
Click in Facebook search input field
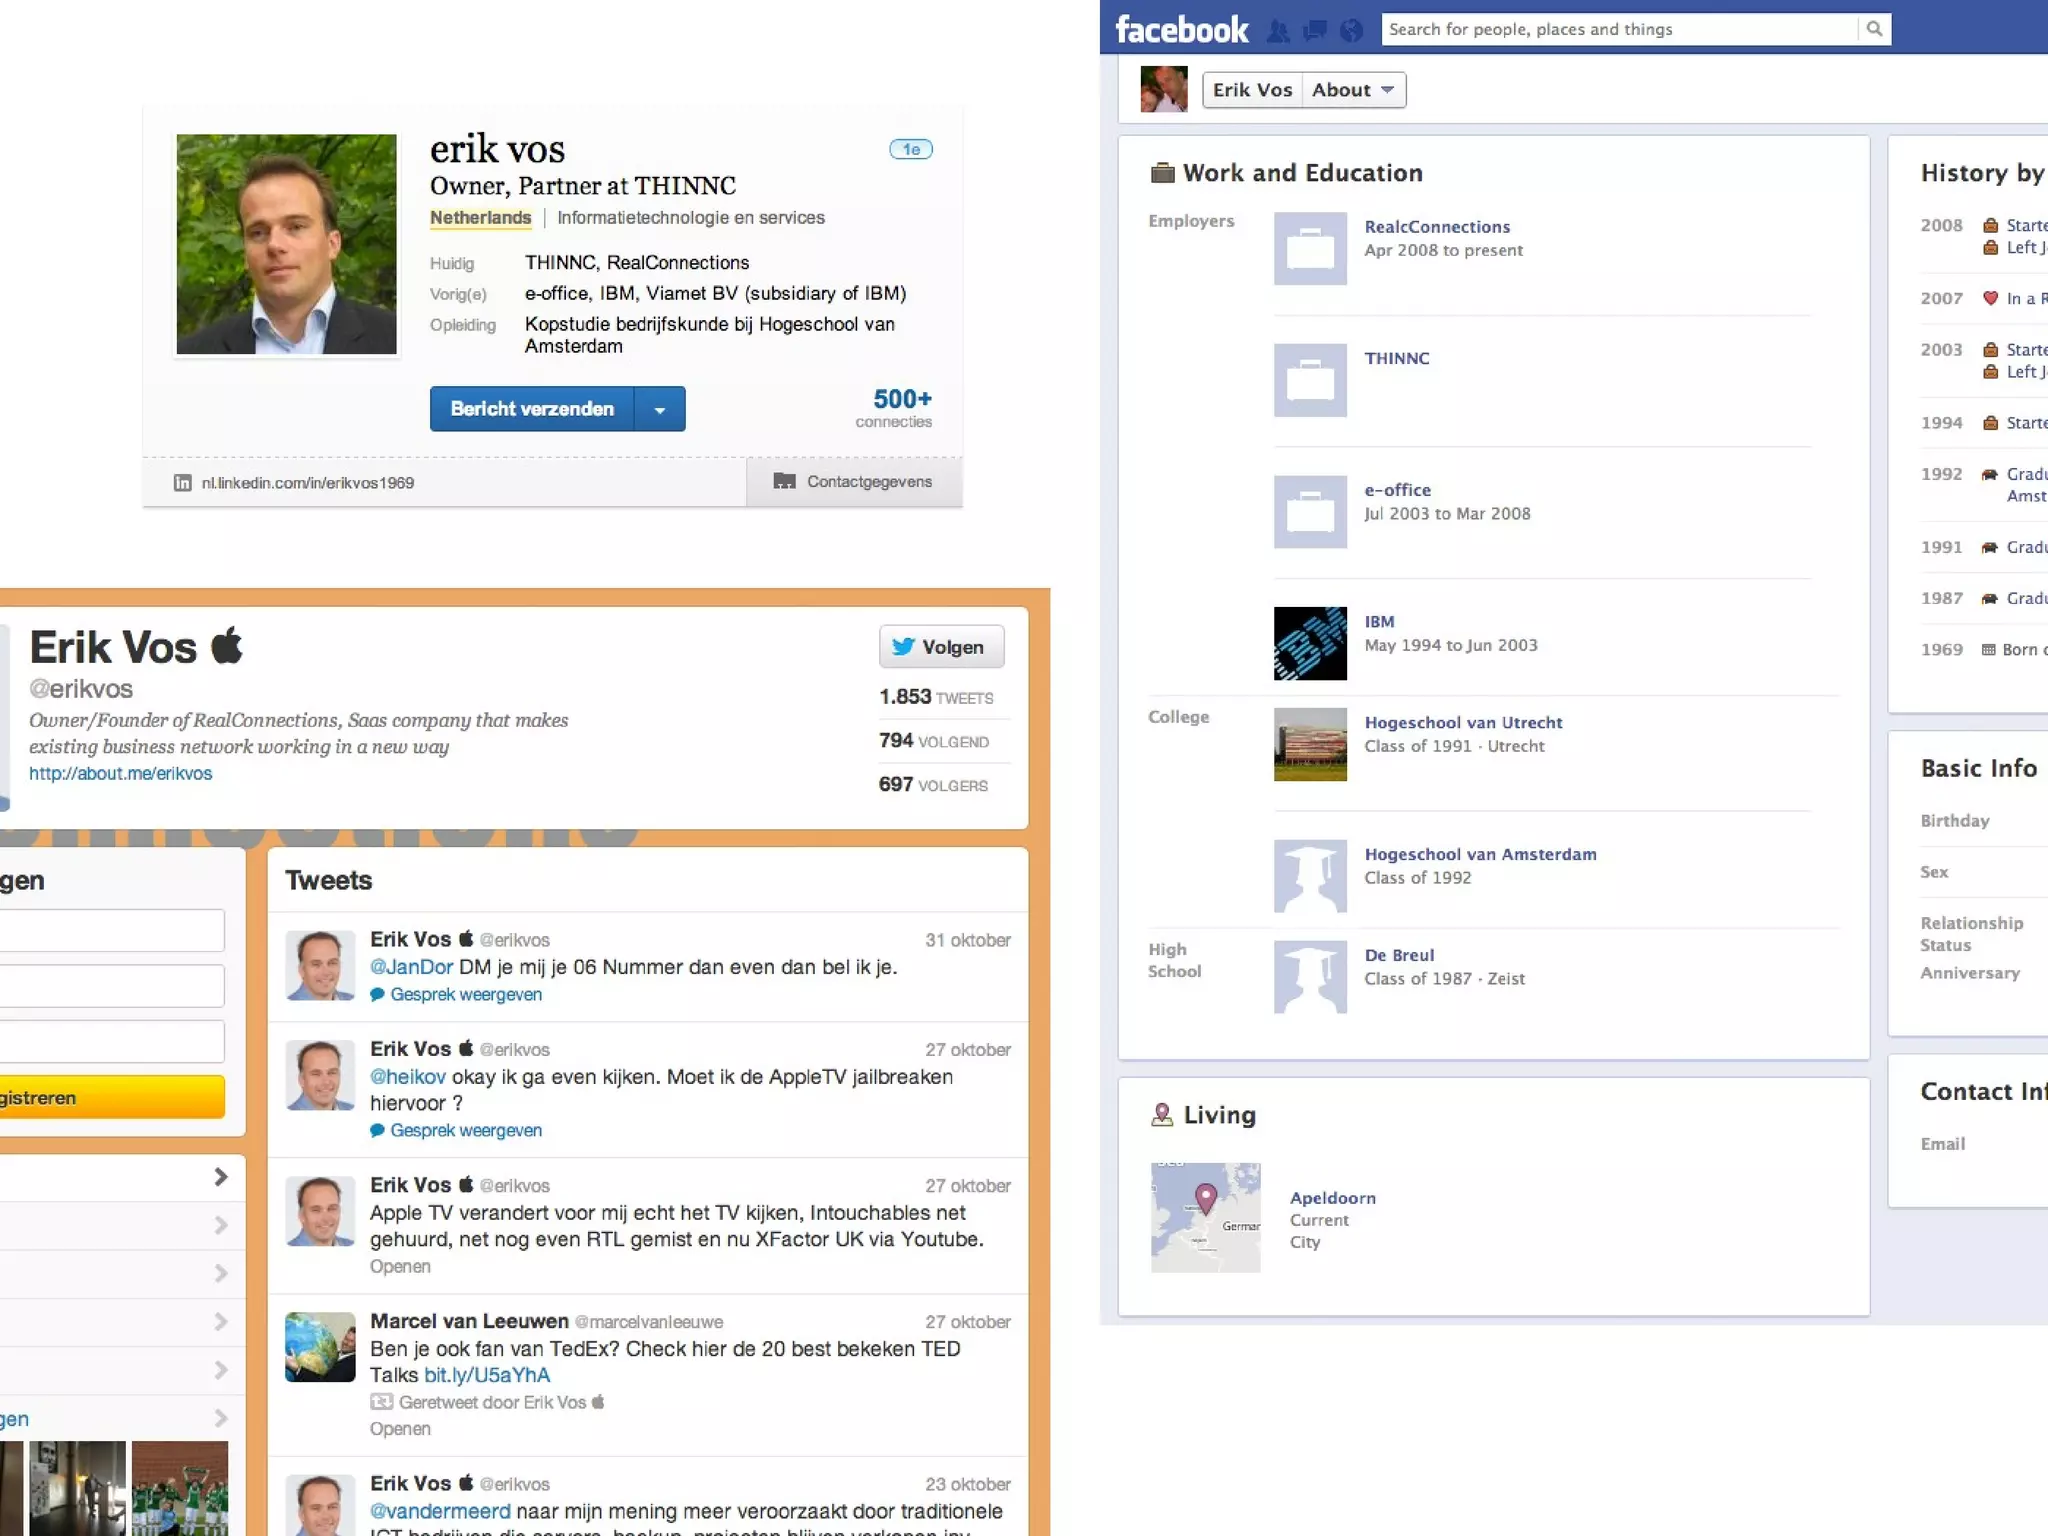[x=1618, y=29]
